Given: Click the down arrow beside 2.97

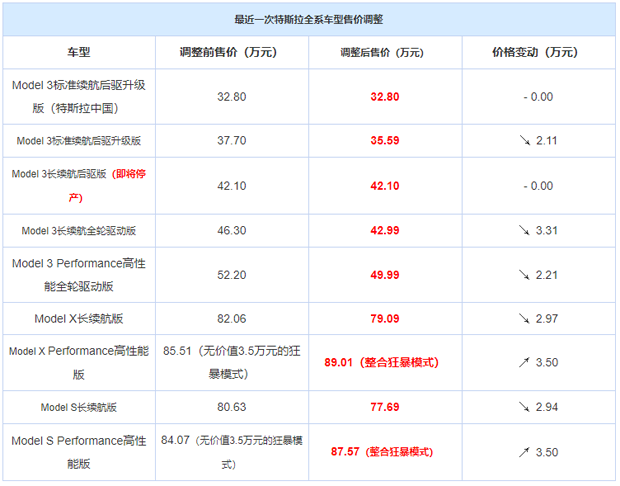Looking at the screenshot, I should click(x=524, y=318).
